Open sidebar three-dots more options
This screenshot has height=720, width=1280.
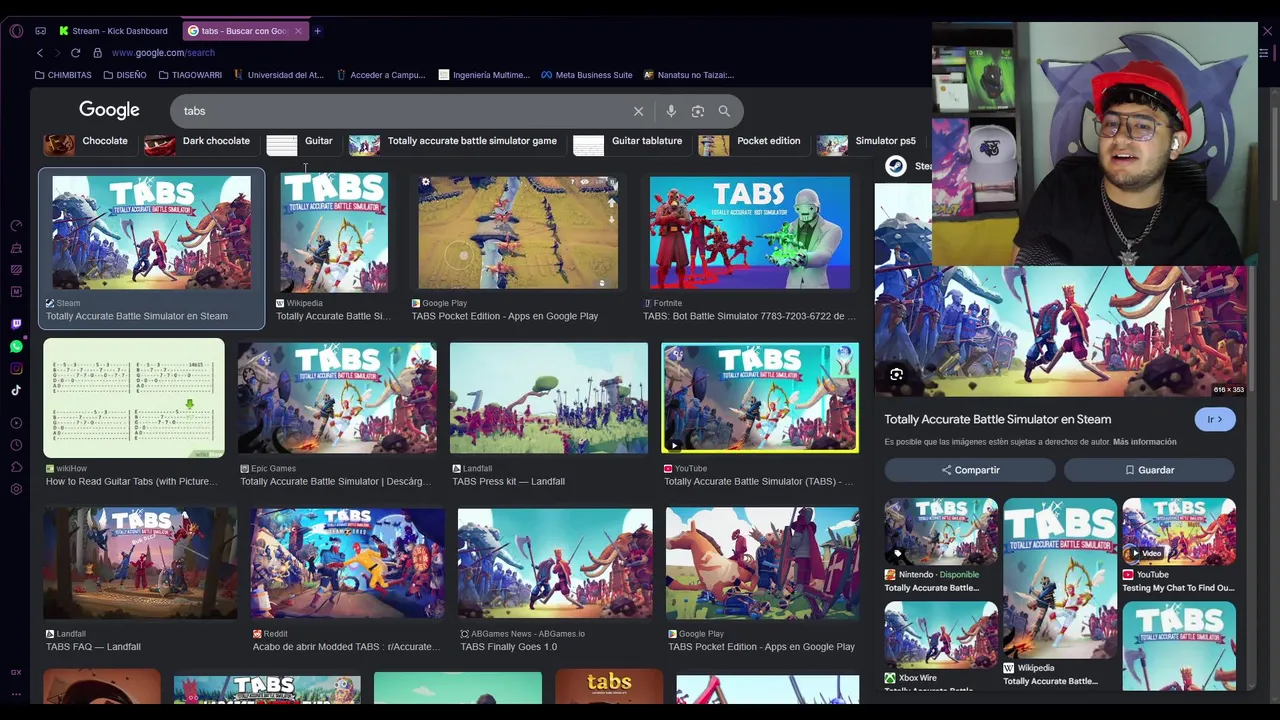click(16, 695)
